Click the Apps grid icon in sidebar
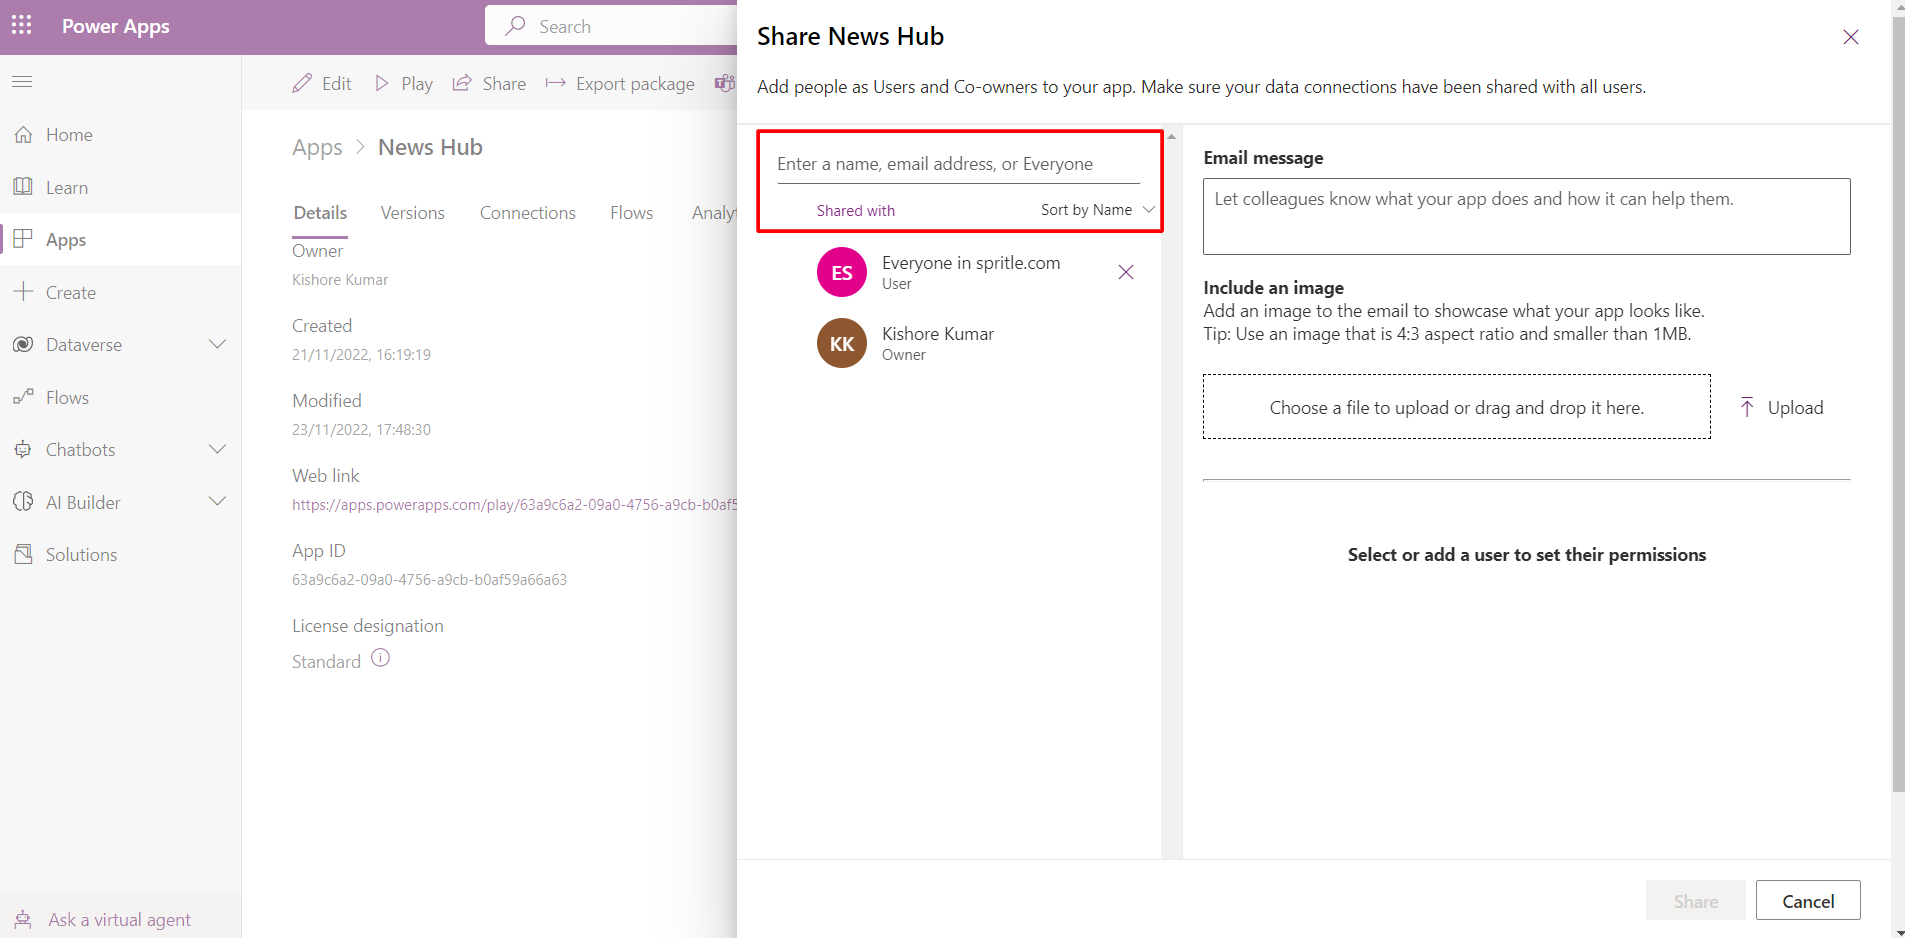The height and width of the screenshot is (938, 1905). click(23, 239)
